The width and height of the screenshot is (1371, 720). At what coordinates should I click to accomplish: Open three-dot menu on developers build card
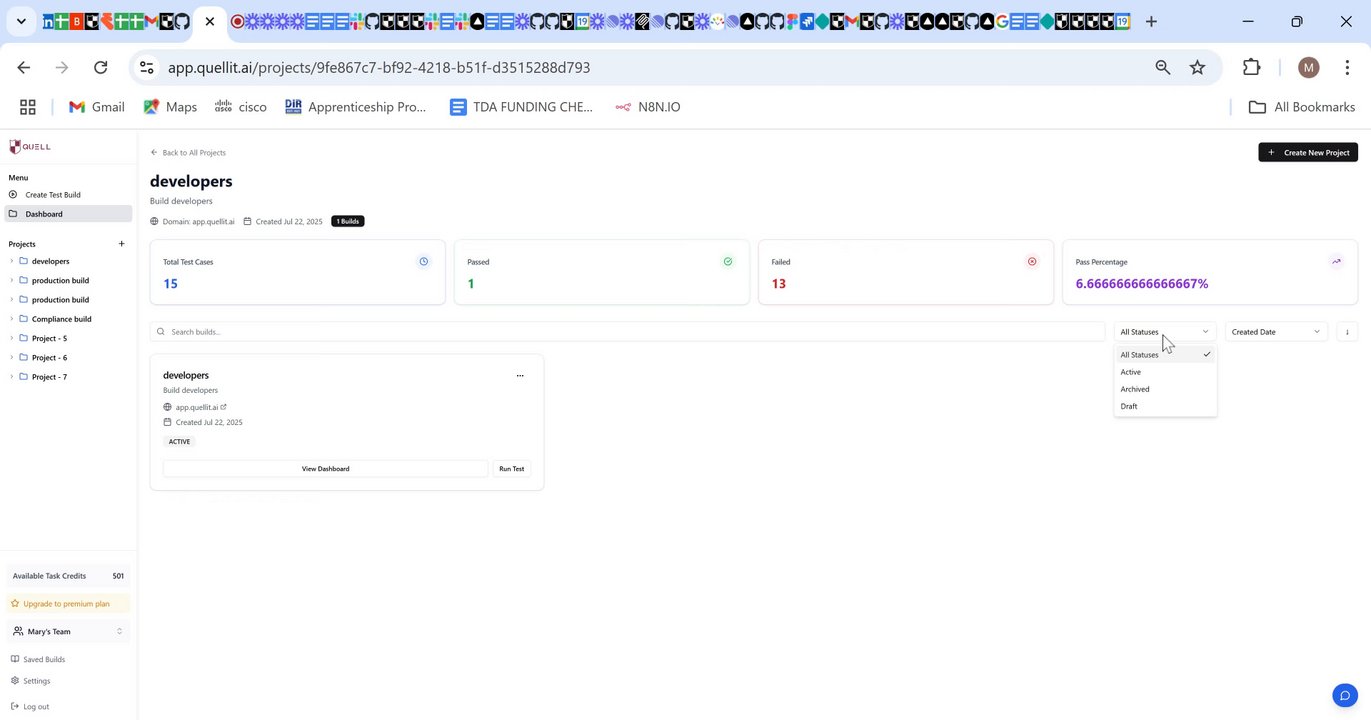[520, 376]
